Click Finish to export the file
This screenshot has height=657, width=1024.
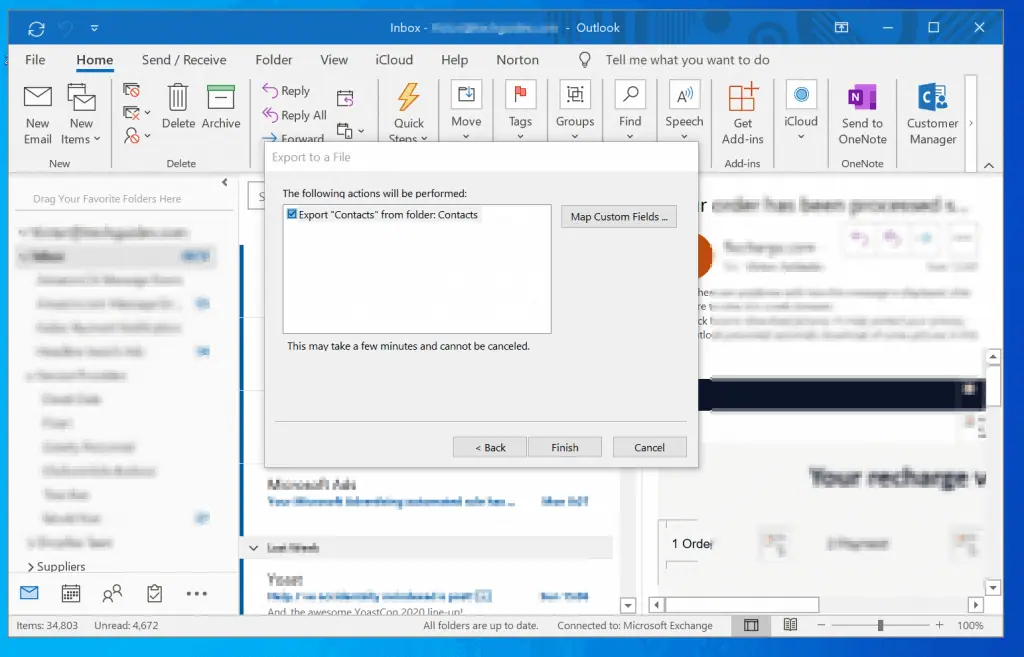(x=564, y=447)
